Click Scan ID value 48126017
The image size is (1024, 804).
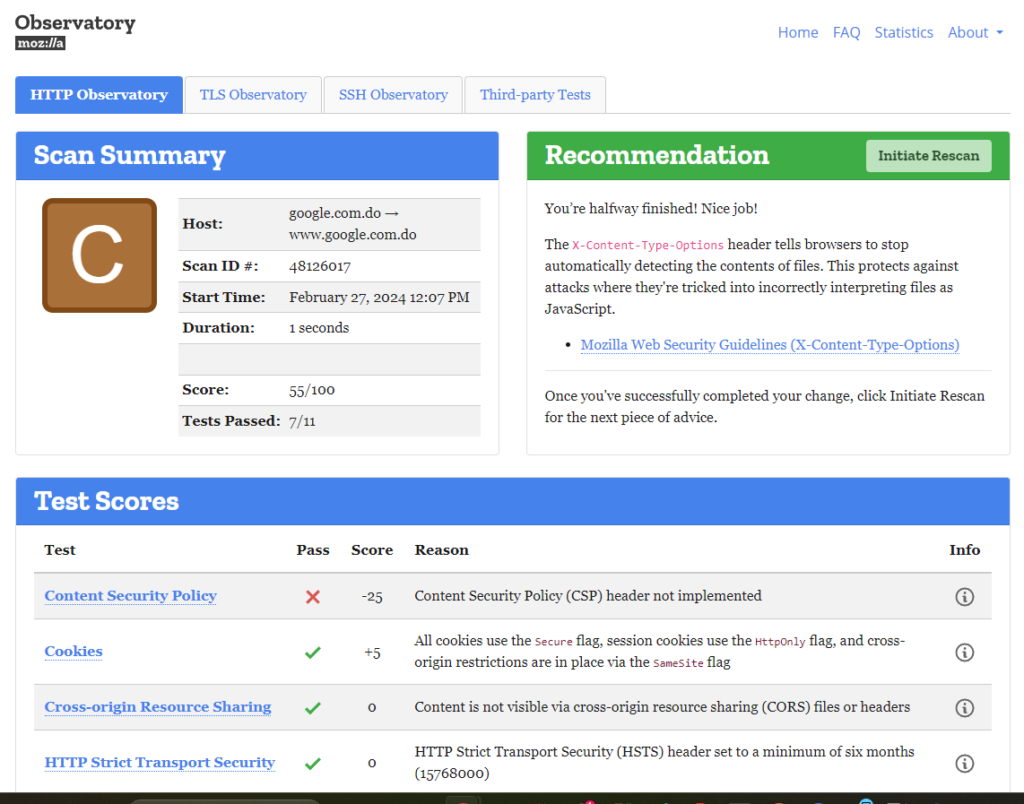(320, 266)
